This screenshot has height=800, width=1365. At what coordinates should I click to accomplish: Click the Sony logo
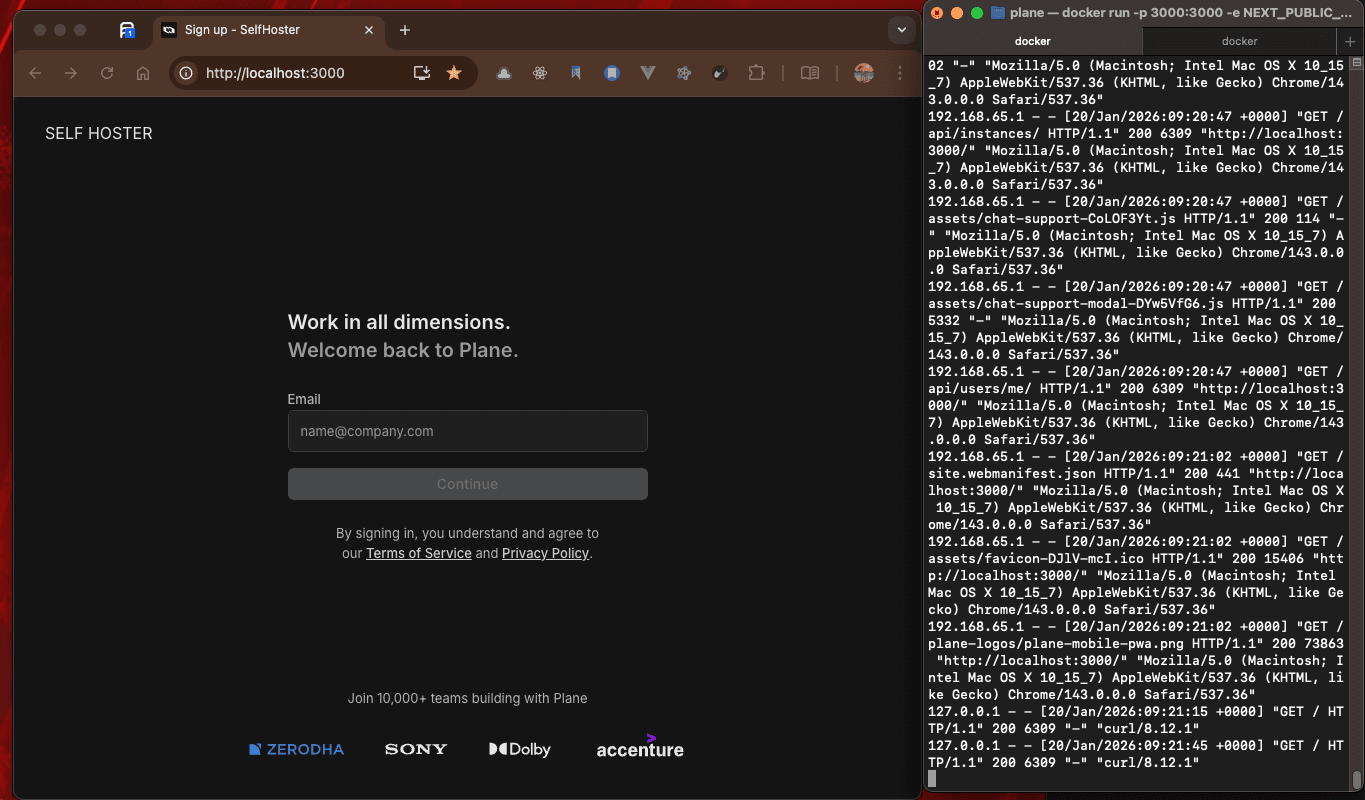416,749
